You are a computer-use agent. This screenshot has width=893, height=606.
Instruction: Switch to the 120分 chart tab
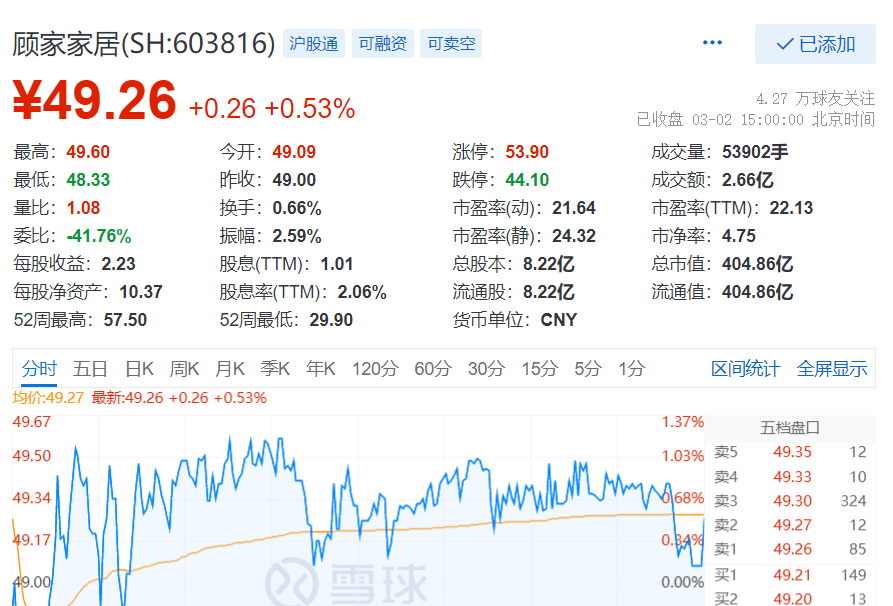(374, 369)
